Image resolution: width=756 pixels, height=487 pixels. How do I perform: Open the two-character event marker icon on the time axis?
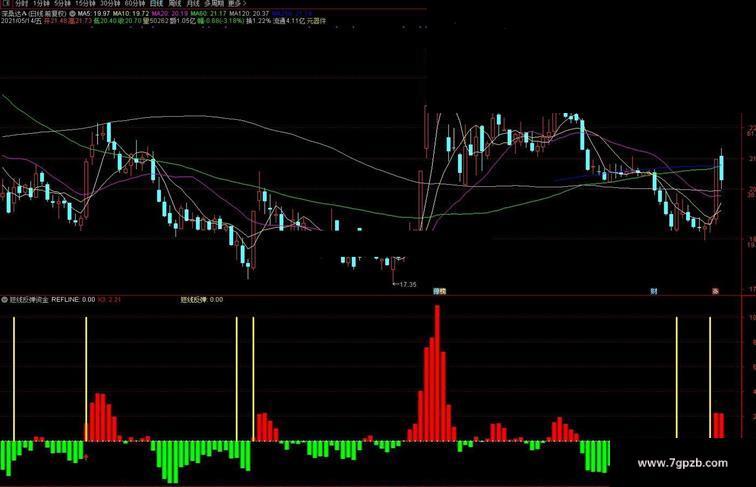coord(439,291)
